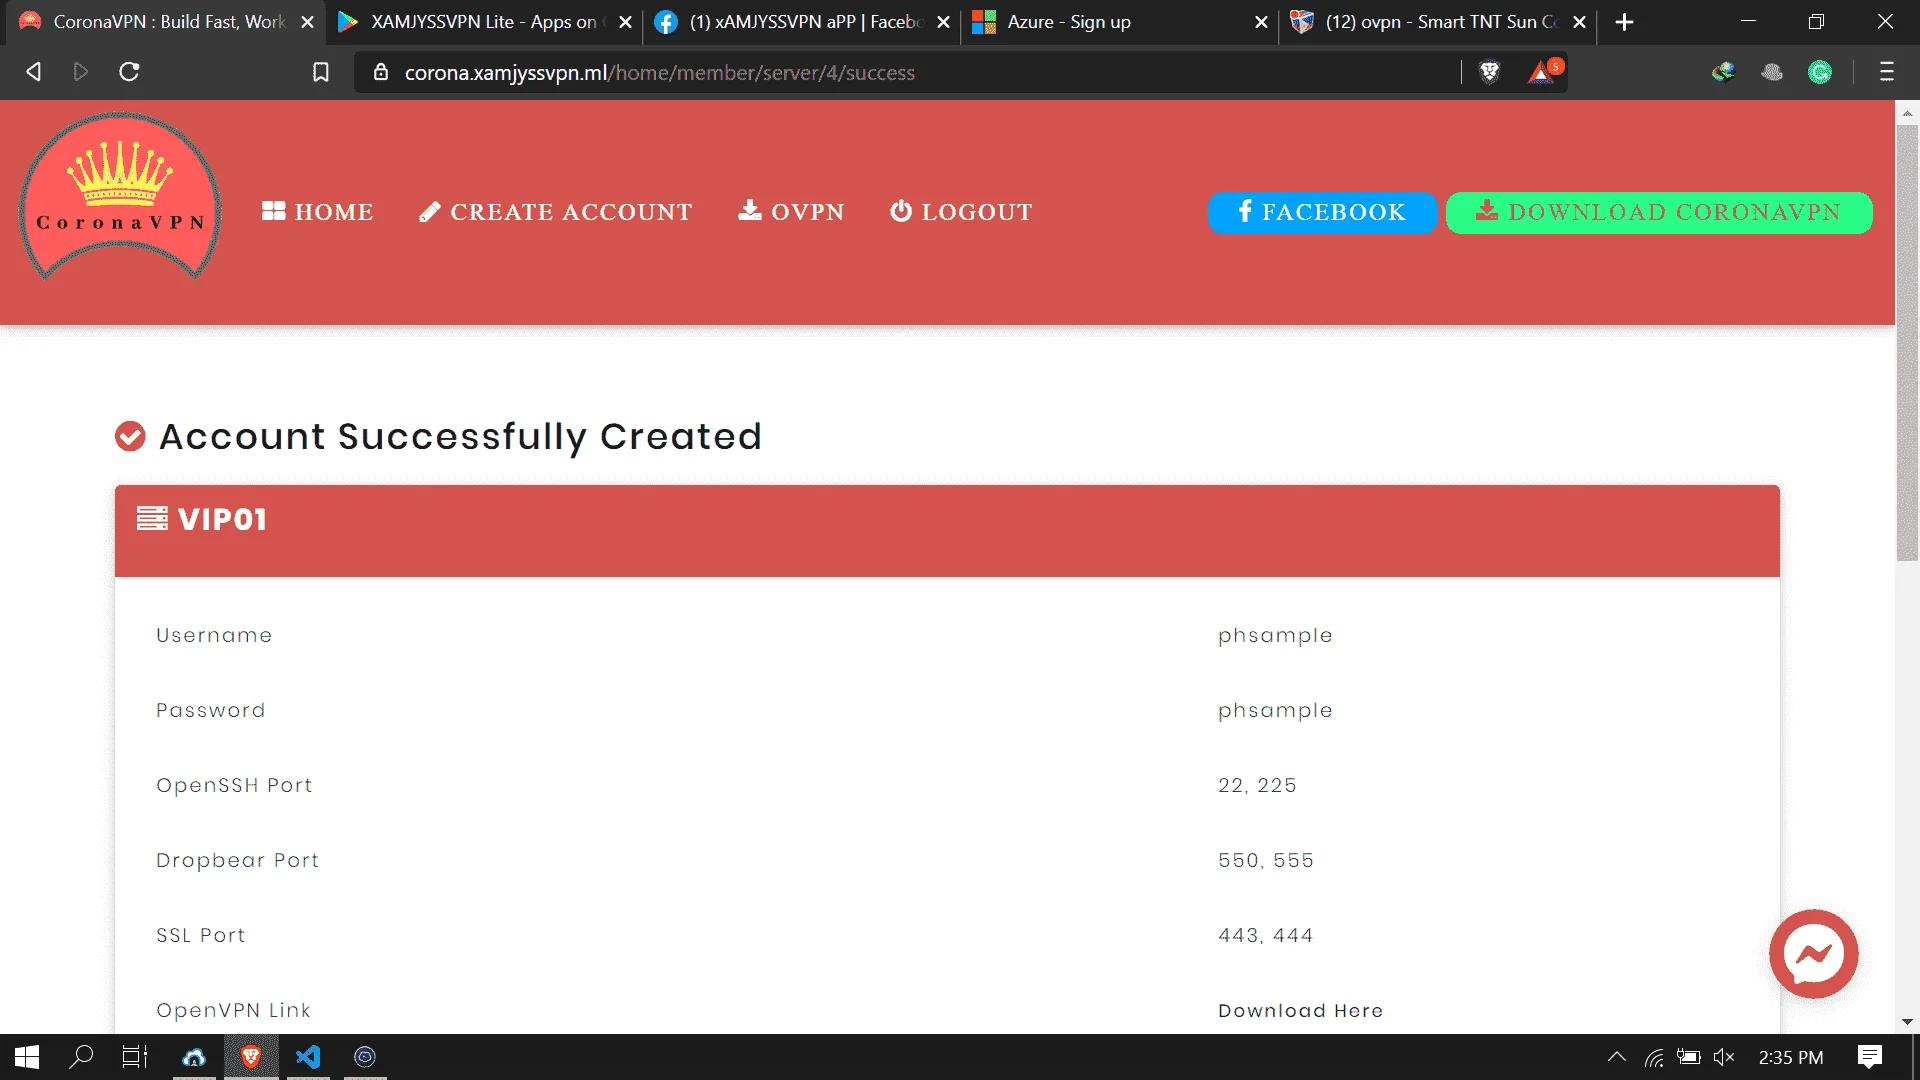The height and width of the screenshot is (1080, 1920).
Task: Open Task View on taskbar
Action: pyautogui.click(x=135, y=1057)
